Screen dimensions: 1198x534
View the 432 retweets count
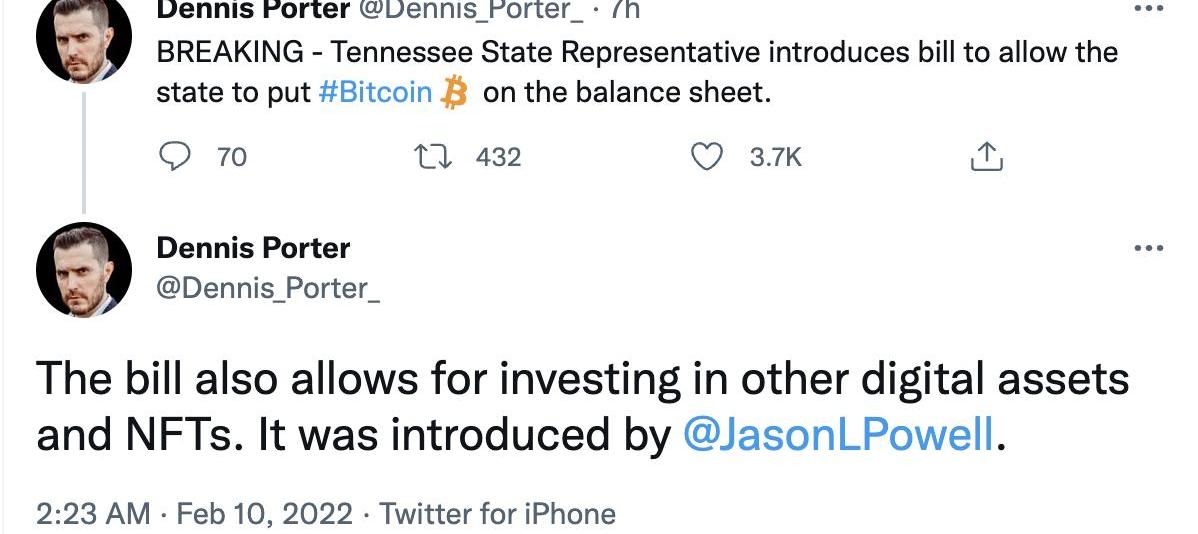click(498, 157)
